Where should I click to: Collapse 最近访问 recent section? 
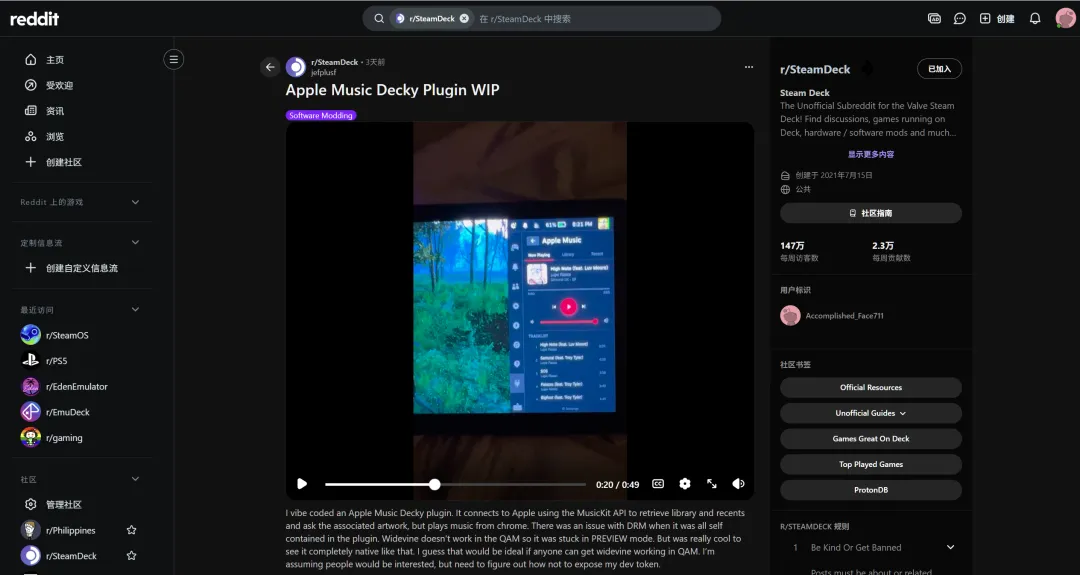pos(135,309)
